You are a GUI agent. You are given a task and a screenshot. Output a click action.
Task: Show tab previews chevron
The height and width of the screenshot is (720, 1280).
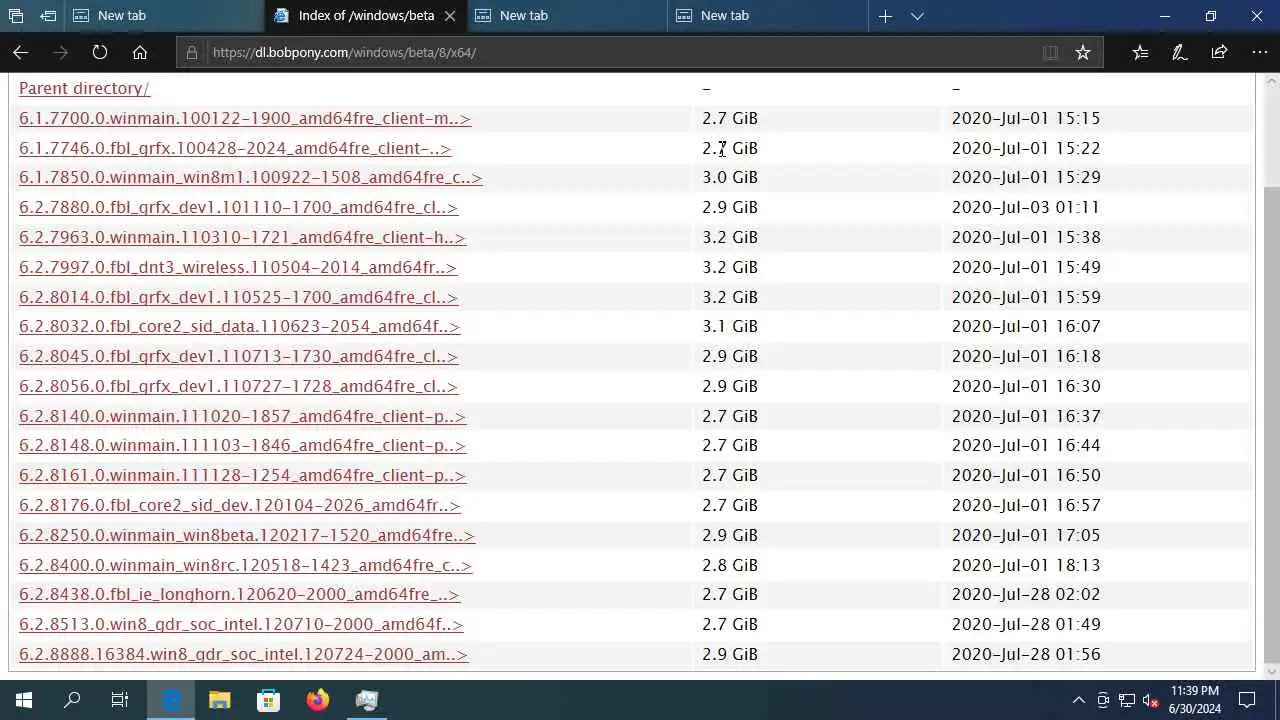pos(917,16)
